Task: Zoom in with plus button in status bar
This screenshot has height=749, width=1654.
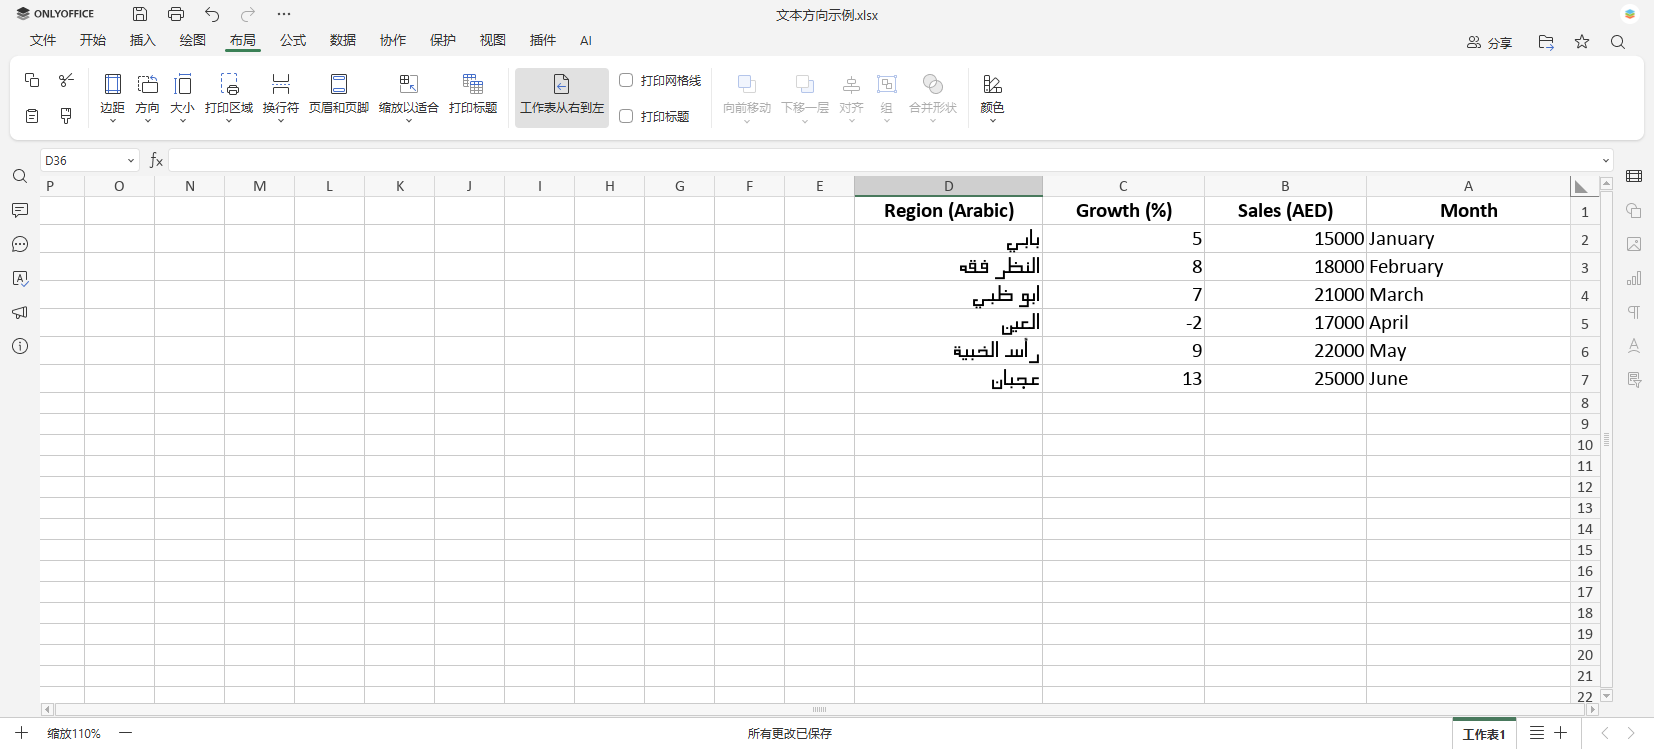Action: tap(21, 733)
